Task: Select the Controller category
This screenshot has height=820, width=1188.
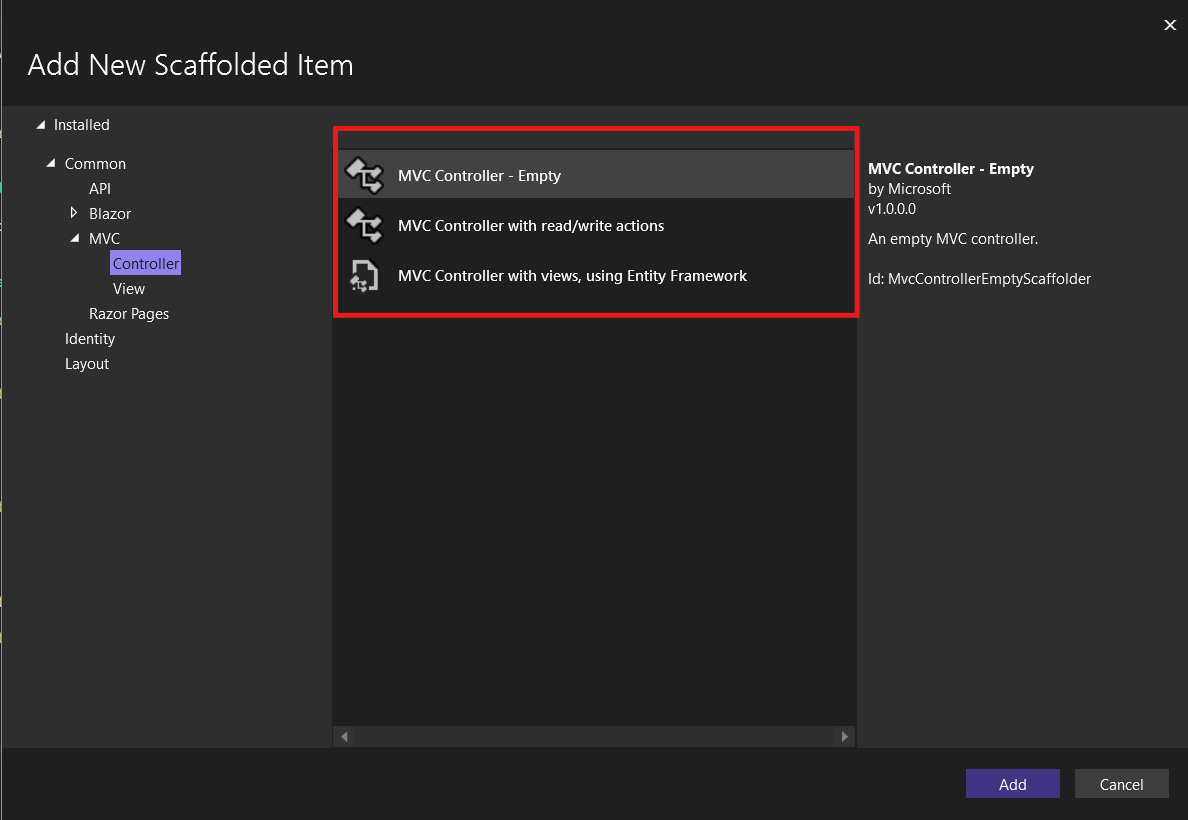Action: [145, 263]
